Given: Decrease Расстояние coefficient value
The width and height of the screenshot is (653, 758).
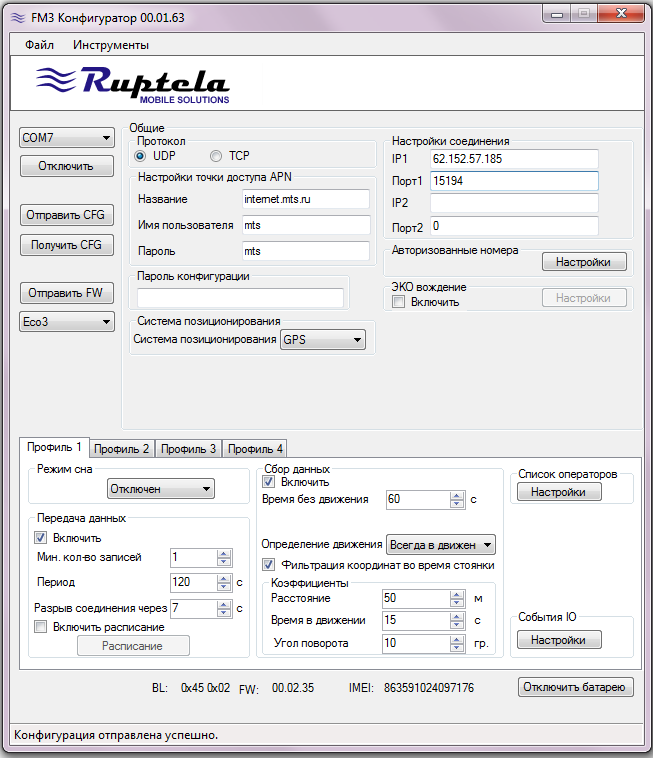Looking at the screenshot, I should tap(457, 603).
